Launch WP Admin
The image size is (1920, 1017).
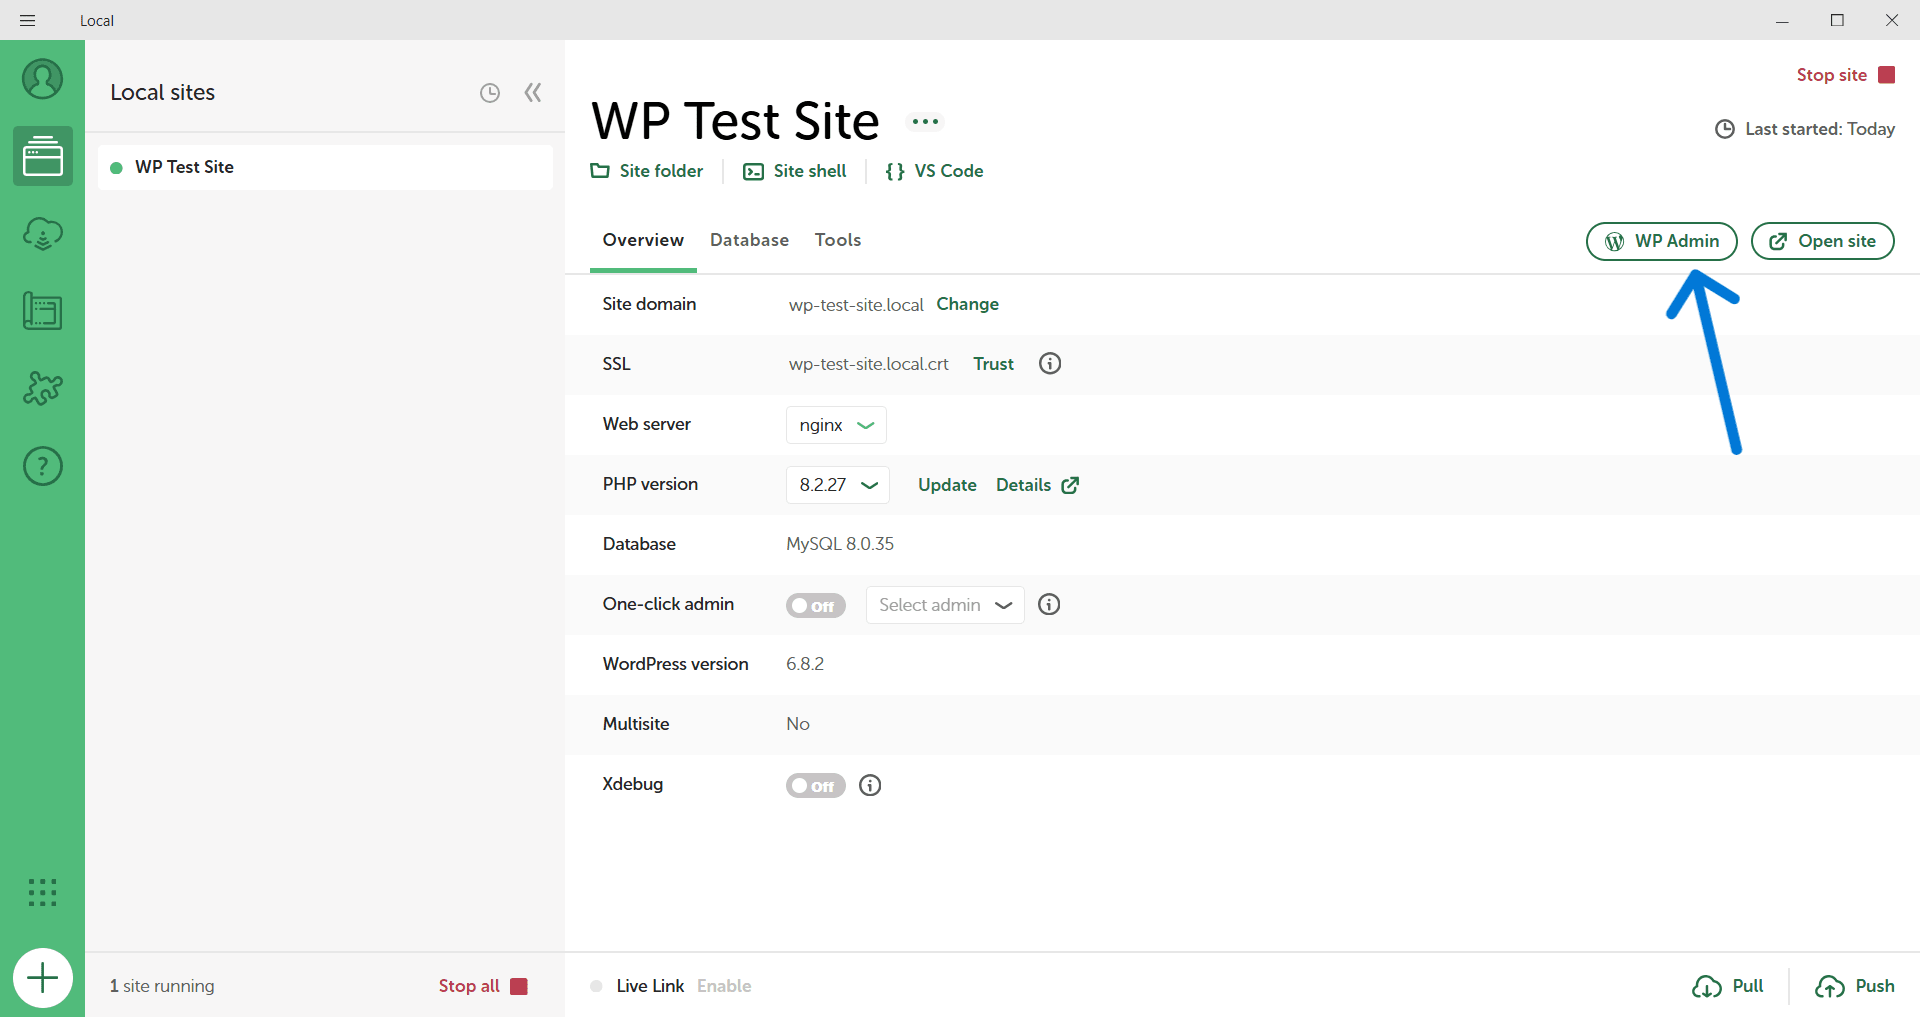[1661, 241]
